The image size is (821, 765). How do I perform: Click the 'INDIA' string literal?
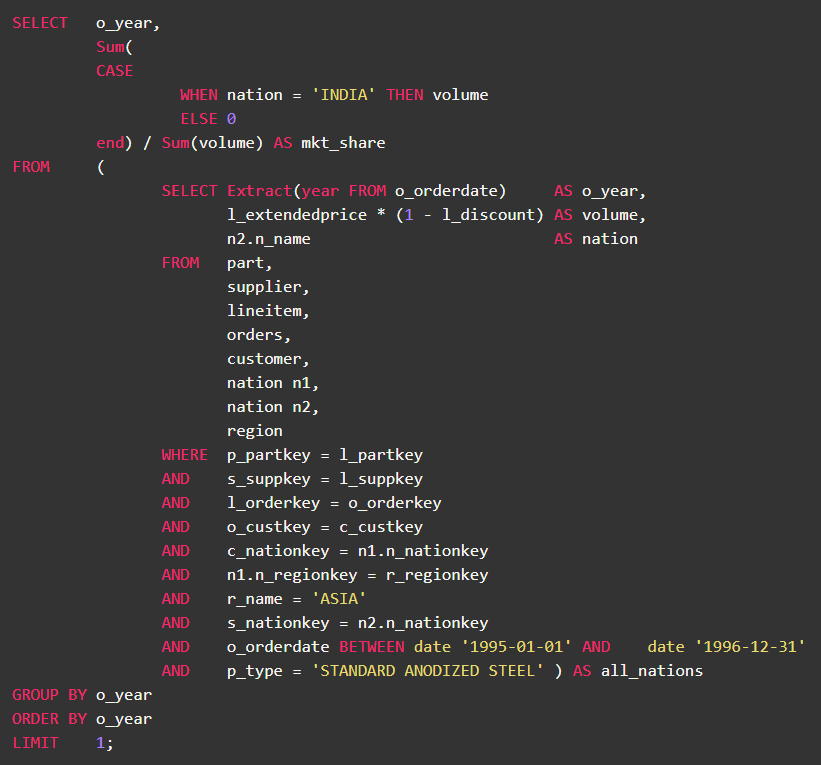point(343,95)
